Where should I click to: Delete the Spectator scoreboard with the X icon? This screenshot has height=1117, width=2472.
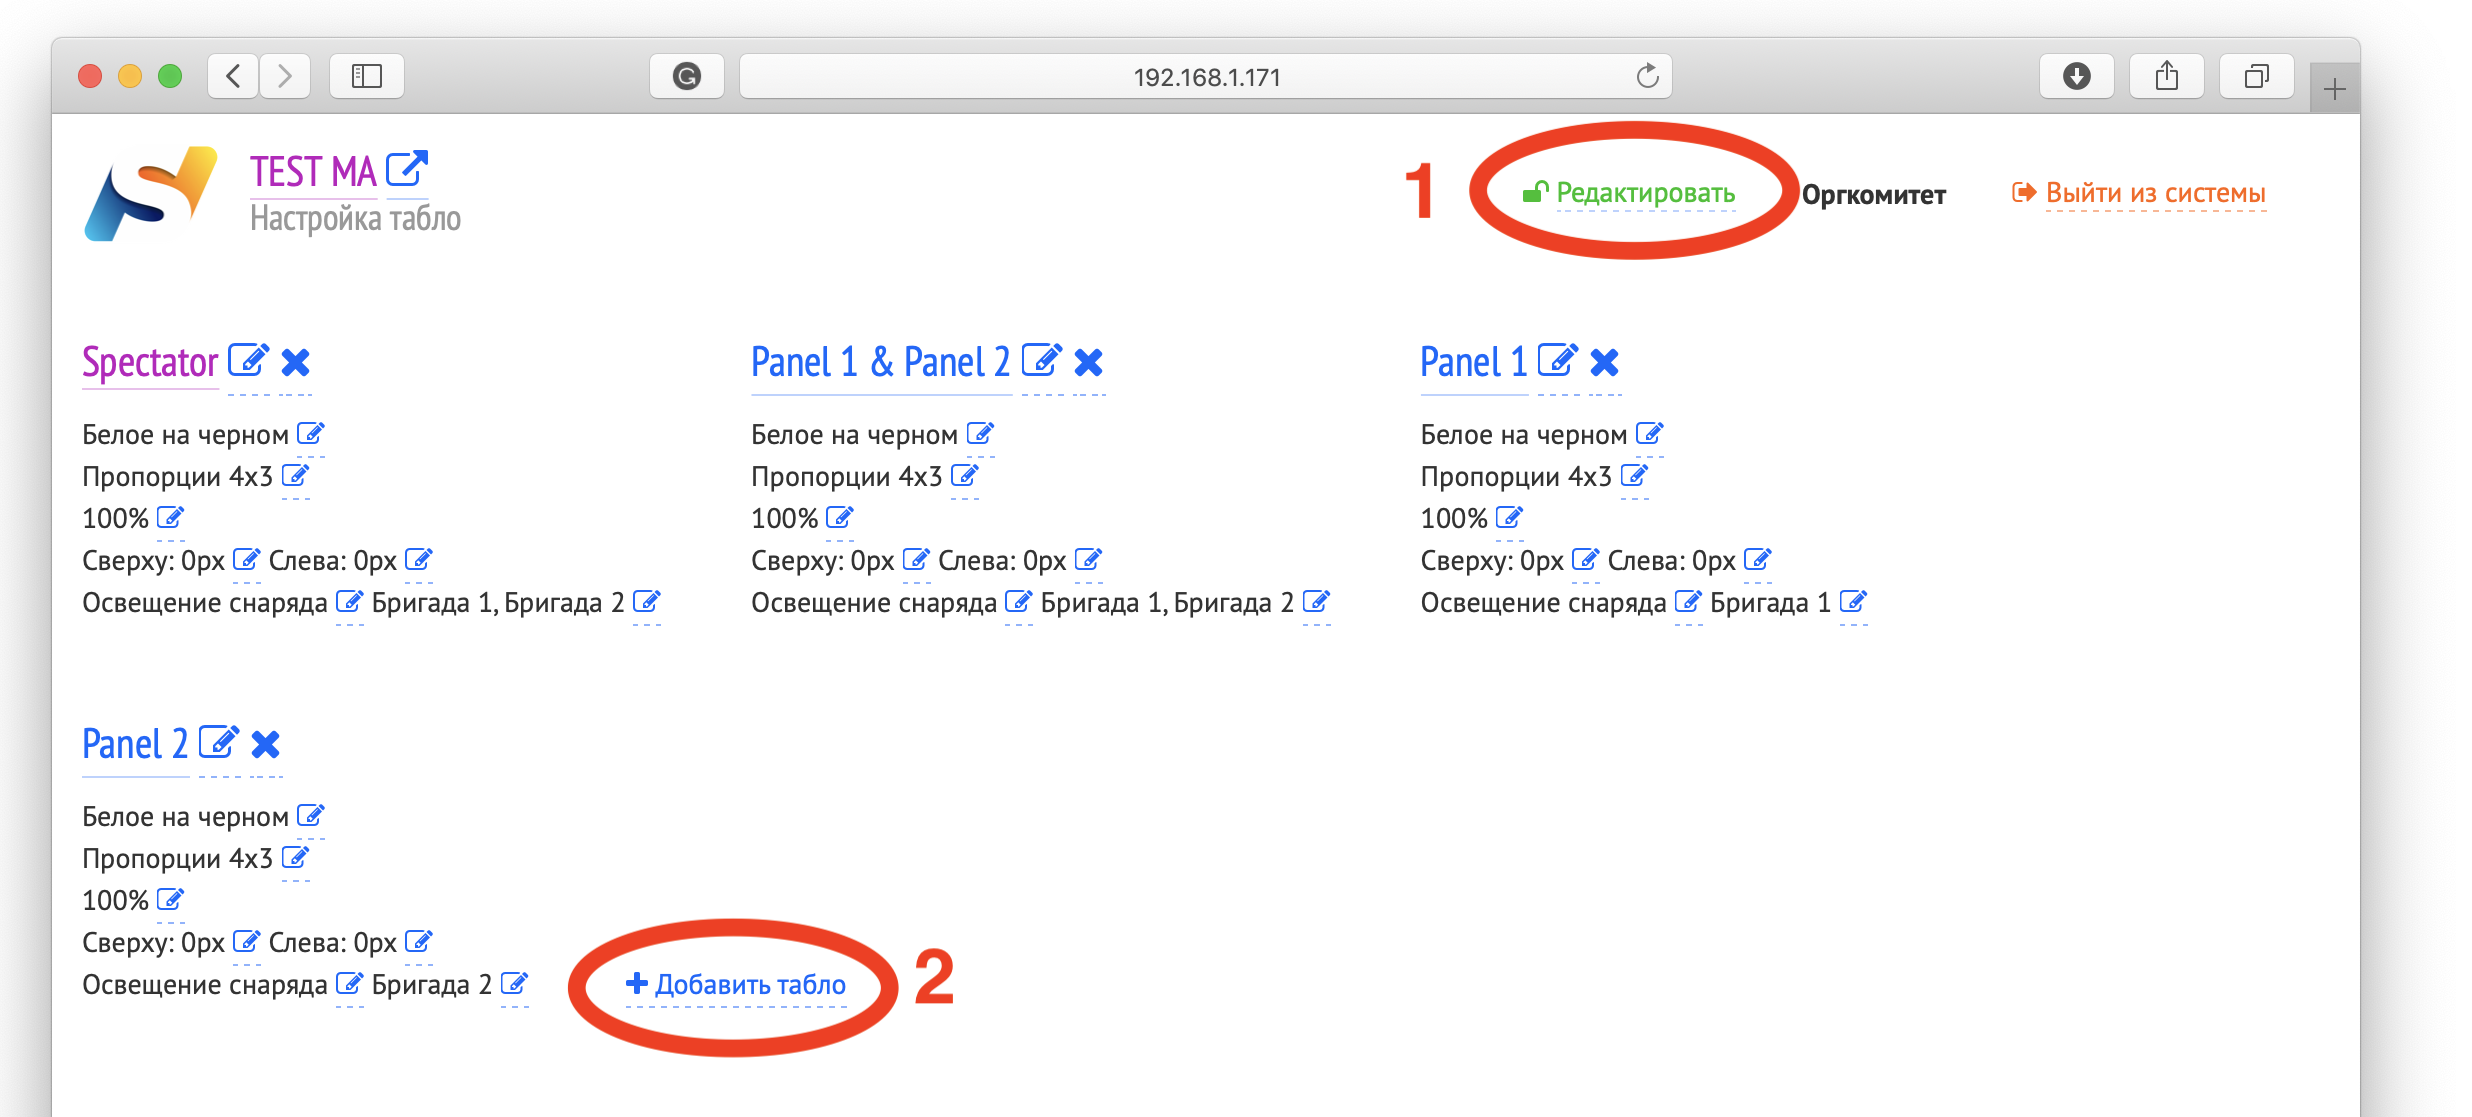pos(296,362)
